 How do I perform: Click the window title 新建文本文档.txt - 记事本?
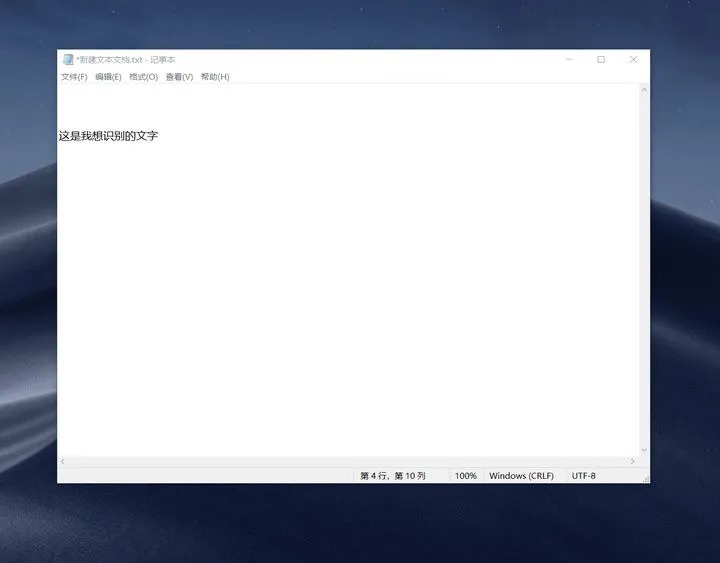[125, 60]
